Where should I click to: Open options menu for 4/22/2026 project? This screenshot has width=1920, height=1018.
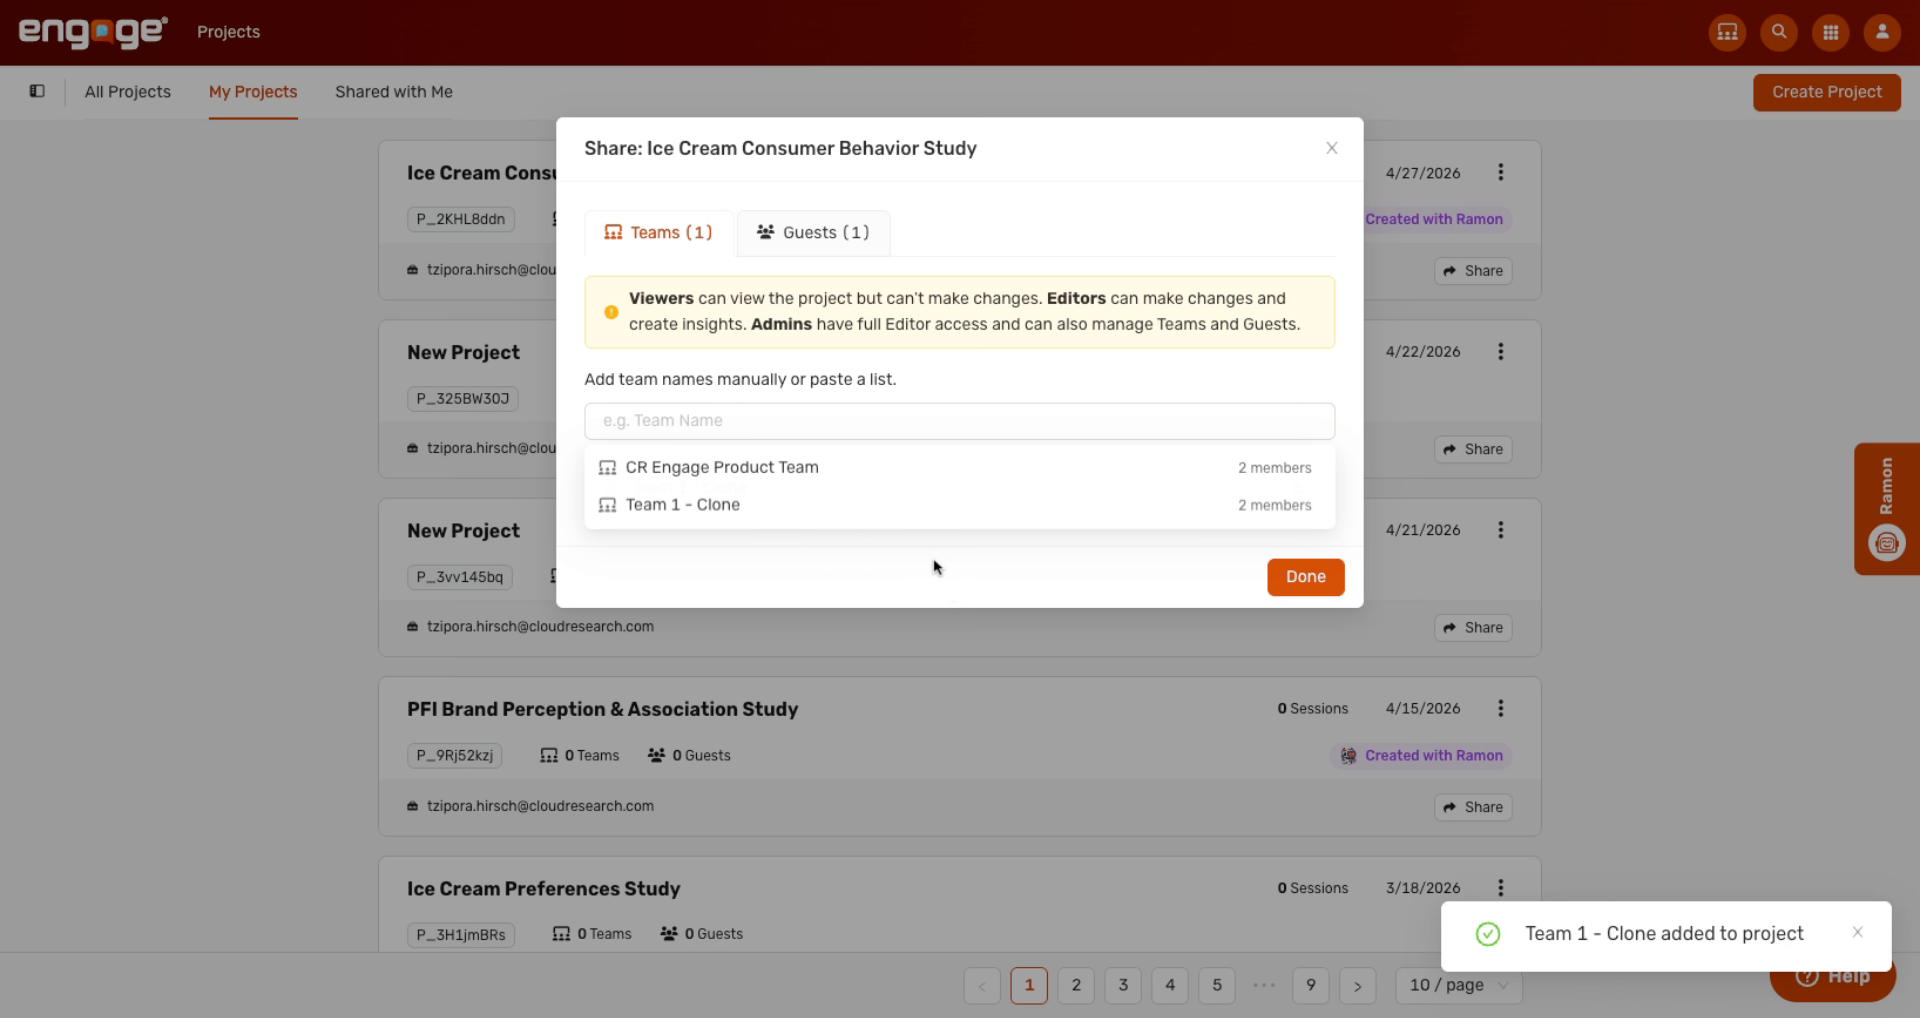pos(1500,351)
